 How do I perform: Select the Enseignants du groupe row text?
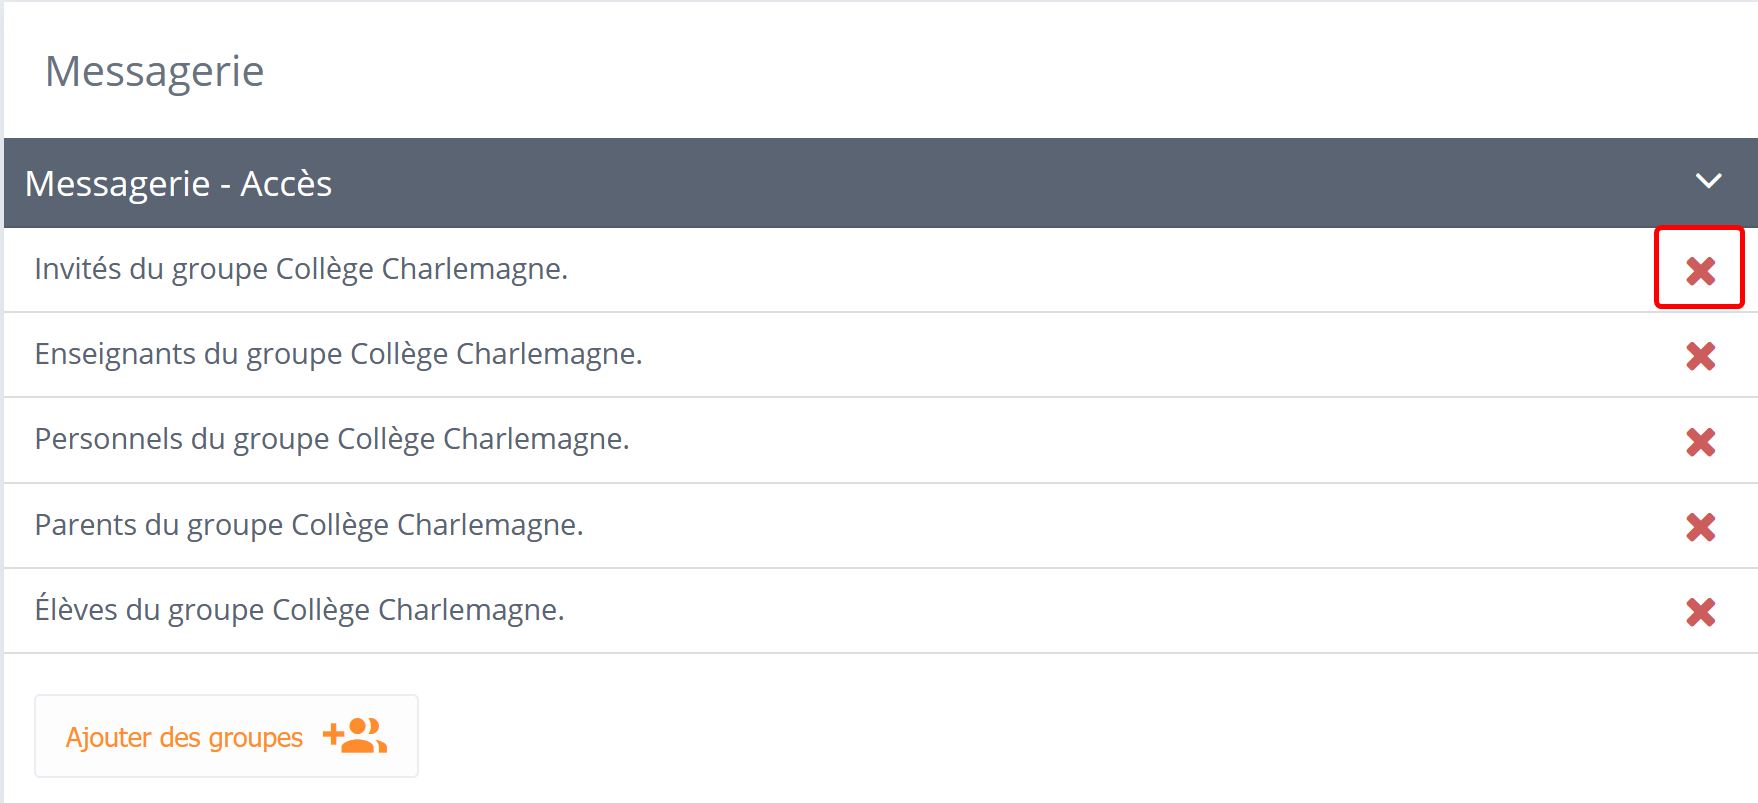338,354
